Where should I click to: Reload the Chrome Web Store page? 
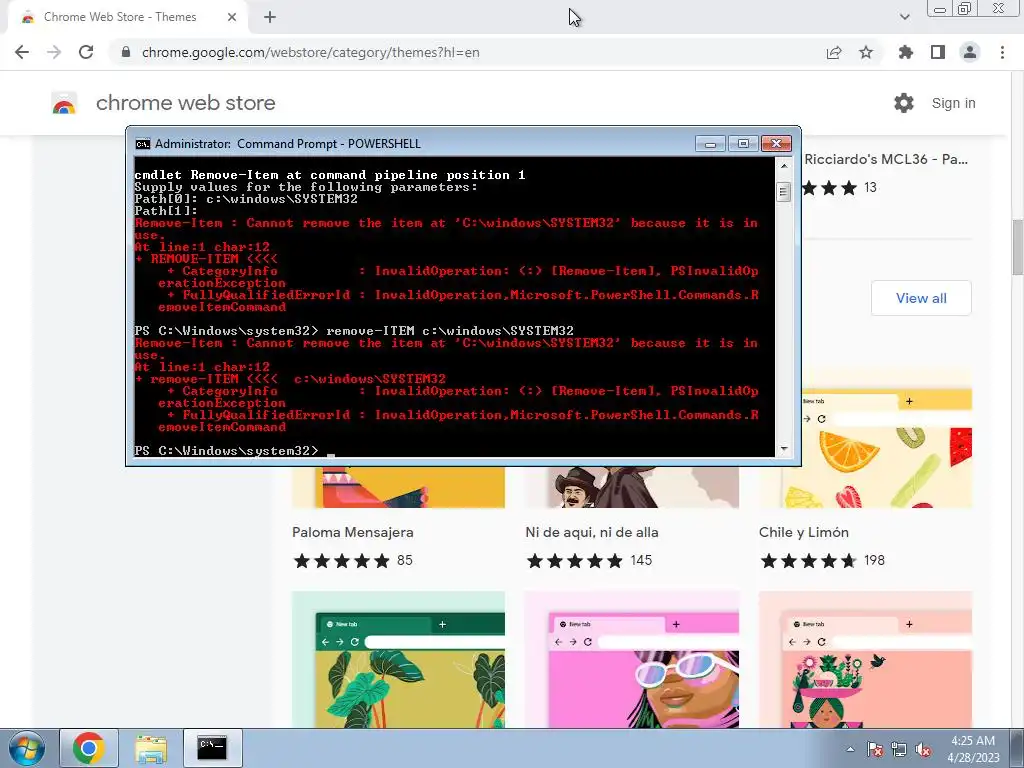click(86, 52)
